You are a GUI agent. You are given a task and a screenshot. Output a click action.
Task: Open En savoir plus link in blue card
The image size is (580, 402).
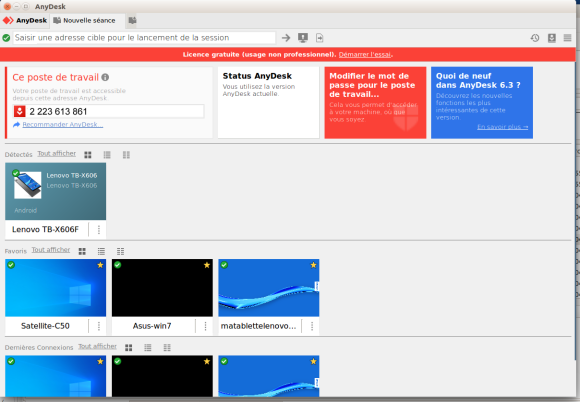click(502, 127)
